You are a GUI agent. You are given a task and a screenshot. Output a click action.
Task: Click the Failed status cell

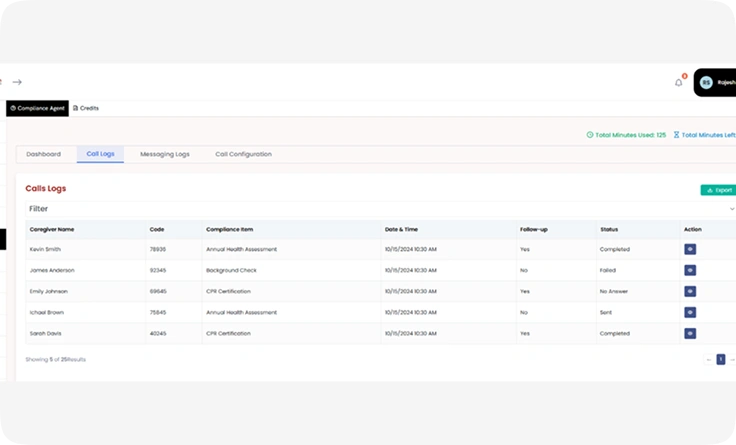608,270
